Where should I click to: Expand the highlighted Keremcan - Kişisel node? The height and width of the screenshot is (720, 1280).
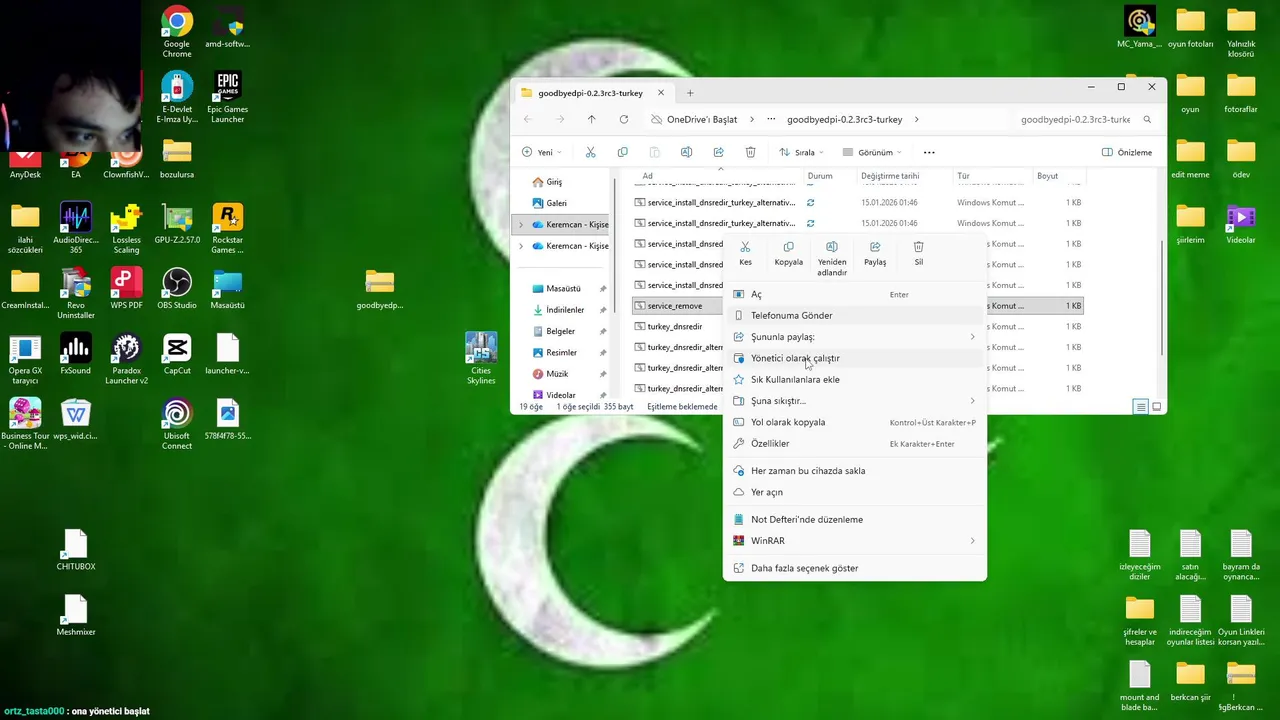(520, 224)
